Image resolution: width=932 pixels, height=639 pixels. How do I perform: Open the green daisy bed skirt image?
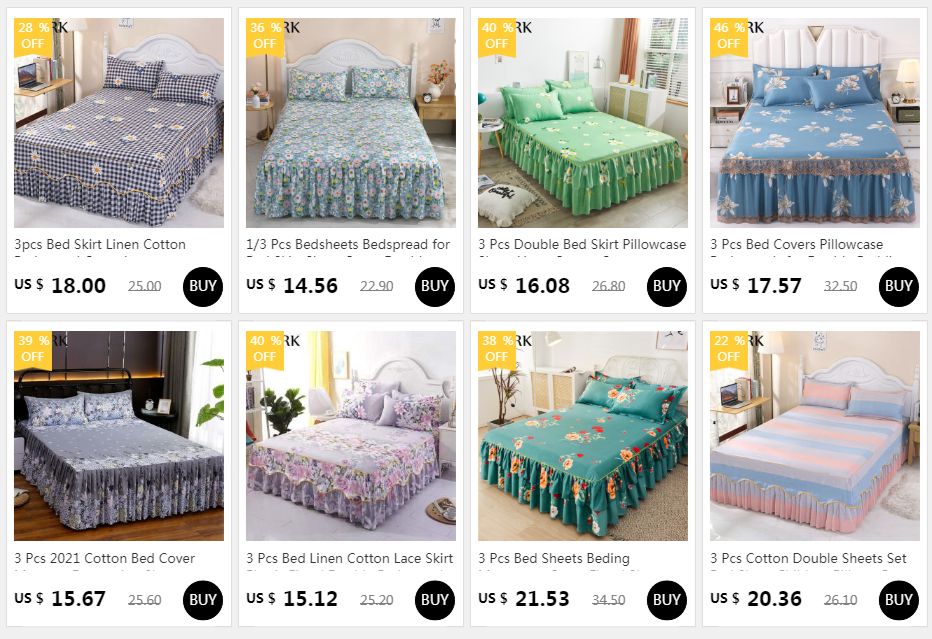click(x=582, y=122)
